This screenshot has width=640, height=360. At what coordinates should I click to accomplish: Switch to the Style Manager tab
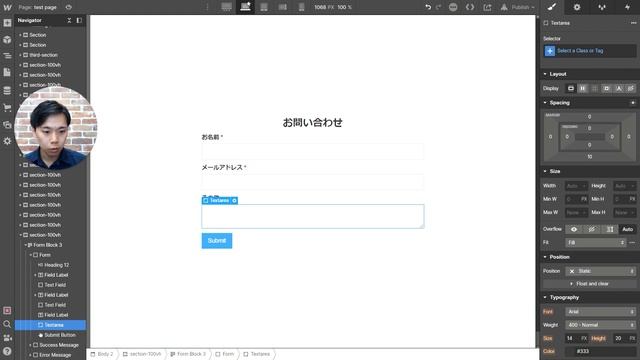(x=602, y=7)
